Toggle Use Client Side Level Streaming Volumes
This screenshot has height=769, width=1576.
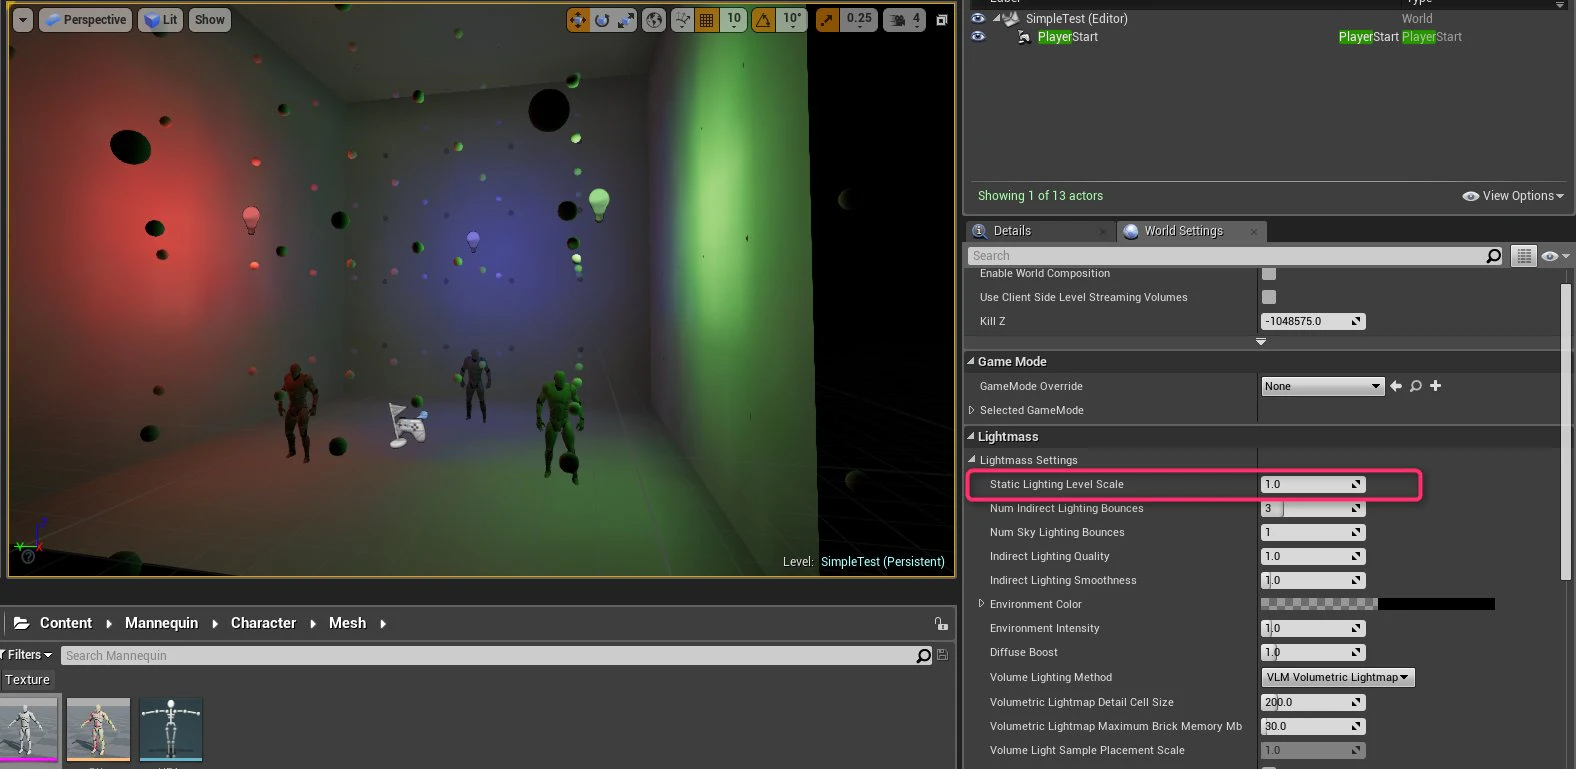1269,297
